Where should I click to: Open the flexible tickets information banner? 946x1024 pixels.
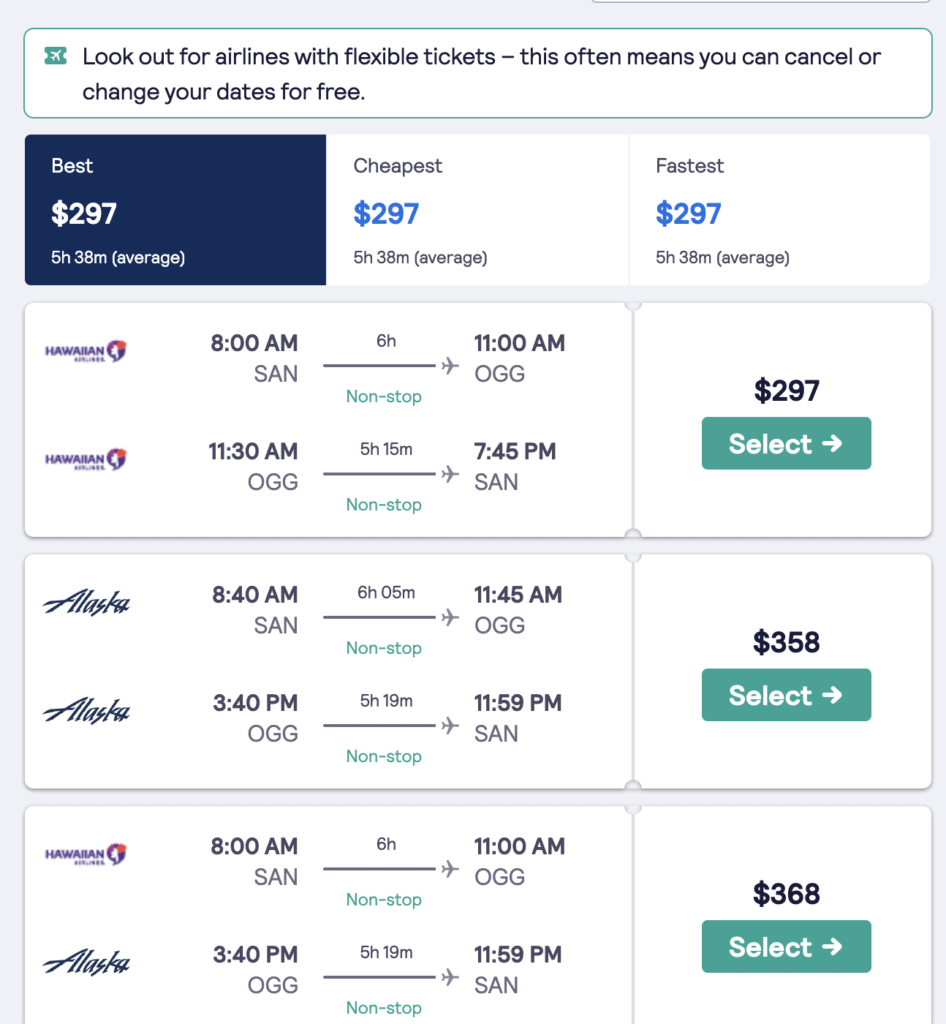point(478,73)
